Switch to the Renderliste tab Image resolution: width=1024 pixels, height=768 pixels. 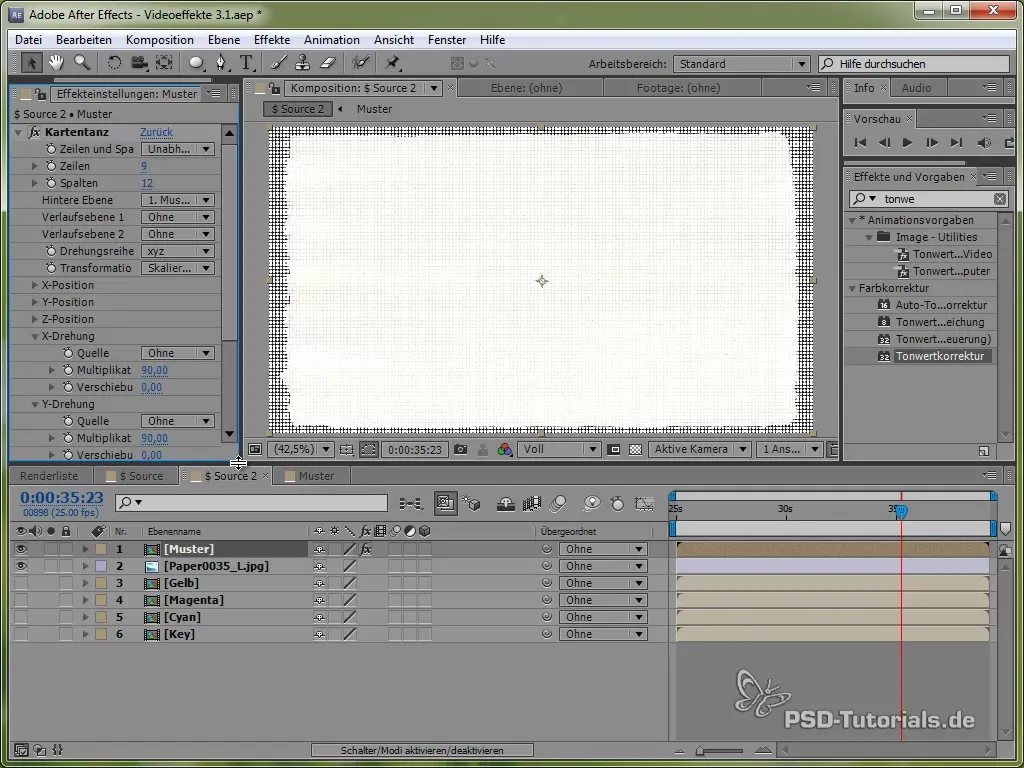click(x=49, y=476)
